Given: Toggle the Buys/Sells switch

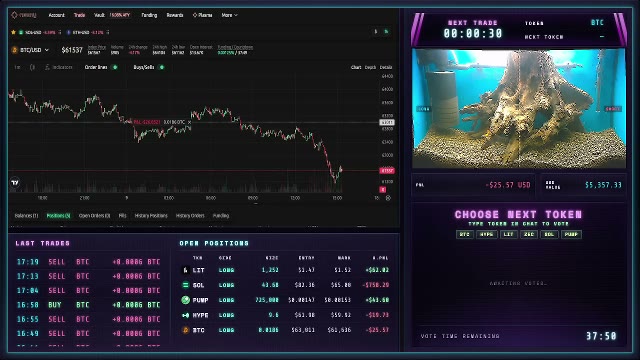Looking at the screenshot, I should (162, 67).
